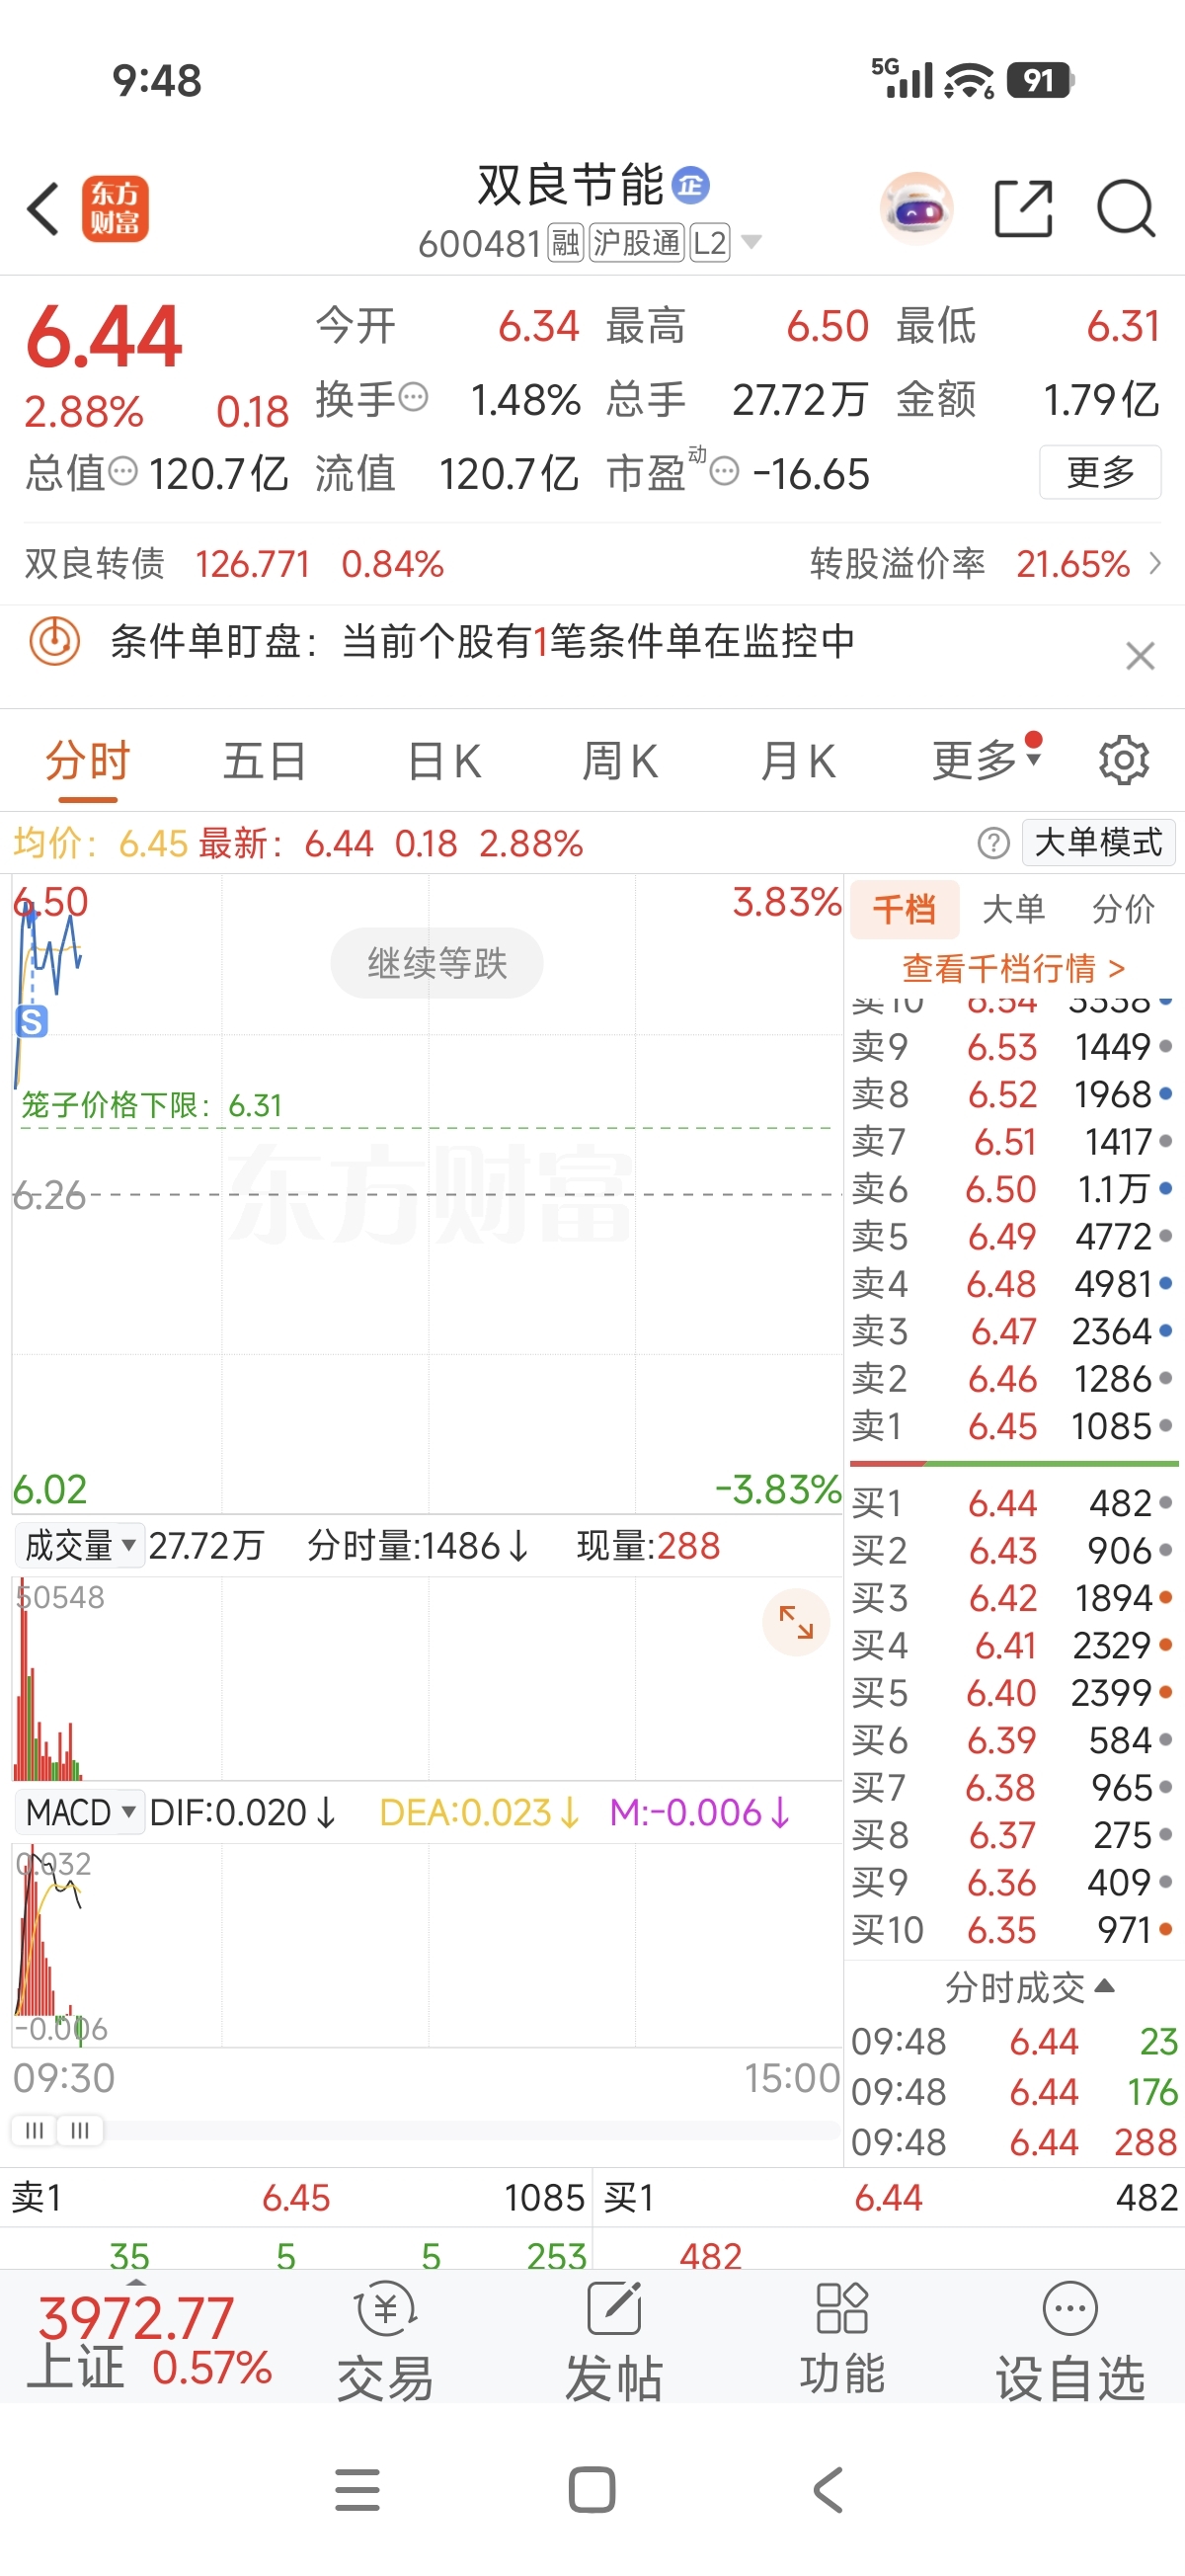
Task: Tap the L2 level tag
Action: click(710, 242)
